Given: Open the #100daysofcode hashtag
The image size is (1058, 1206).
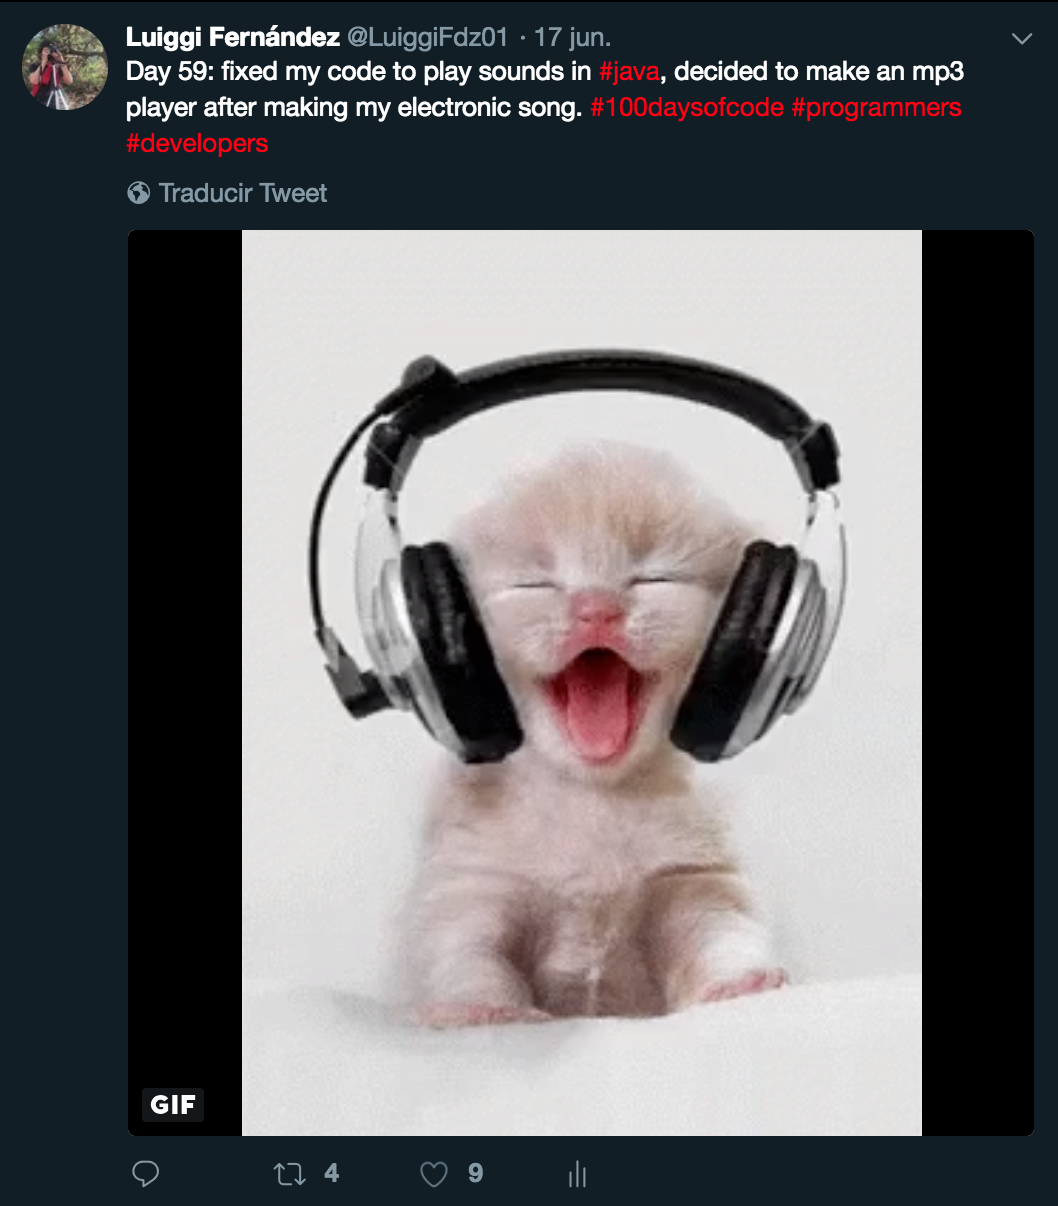Looking at the screenshot, I should (687, 108).
